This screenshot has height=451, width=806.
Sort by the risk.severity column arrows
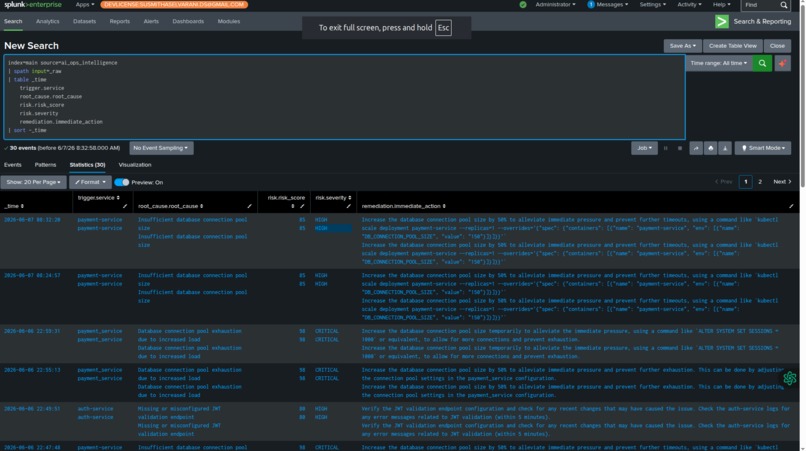[350, 197]
